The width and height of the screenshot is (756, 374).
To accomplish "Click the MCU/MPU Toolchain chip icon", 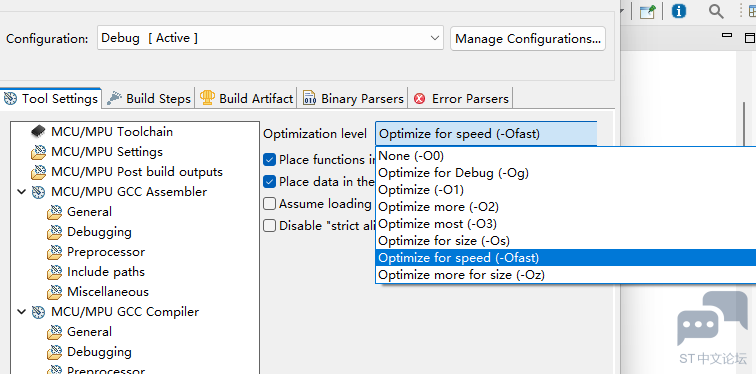I will (x=39, y=132).
